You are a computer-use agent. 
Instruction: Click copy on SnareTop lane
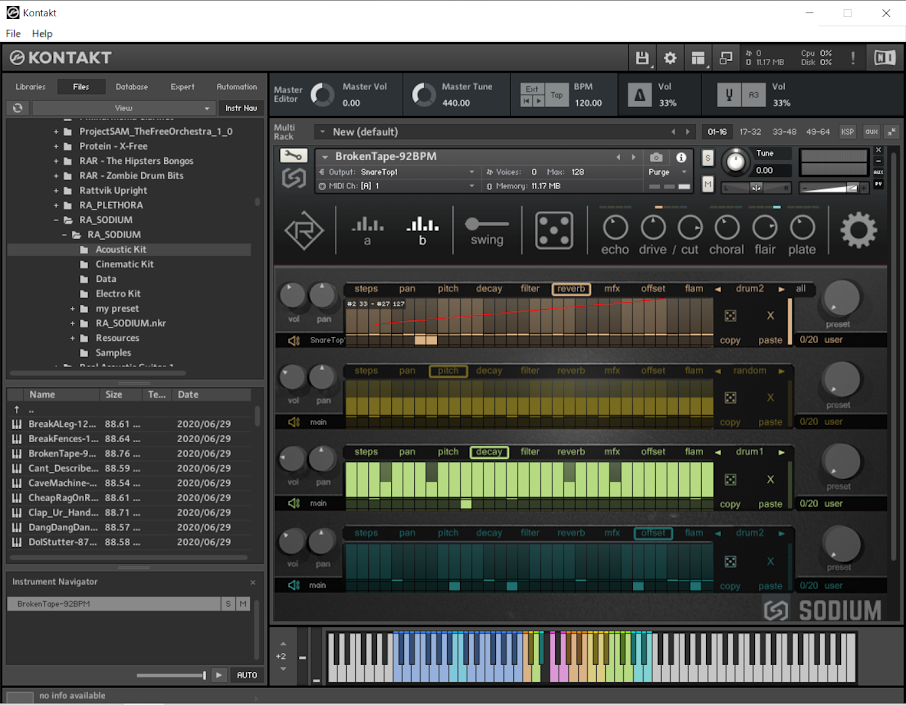click(730, 340)
